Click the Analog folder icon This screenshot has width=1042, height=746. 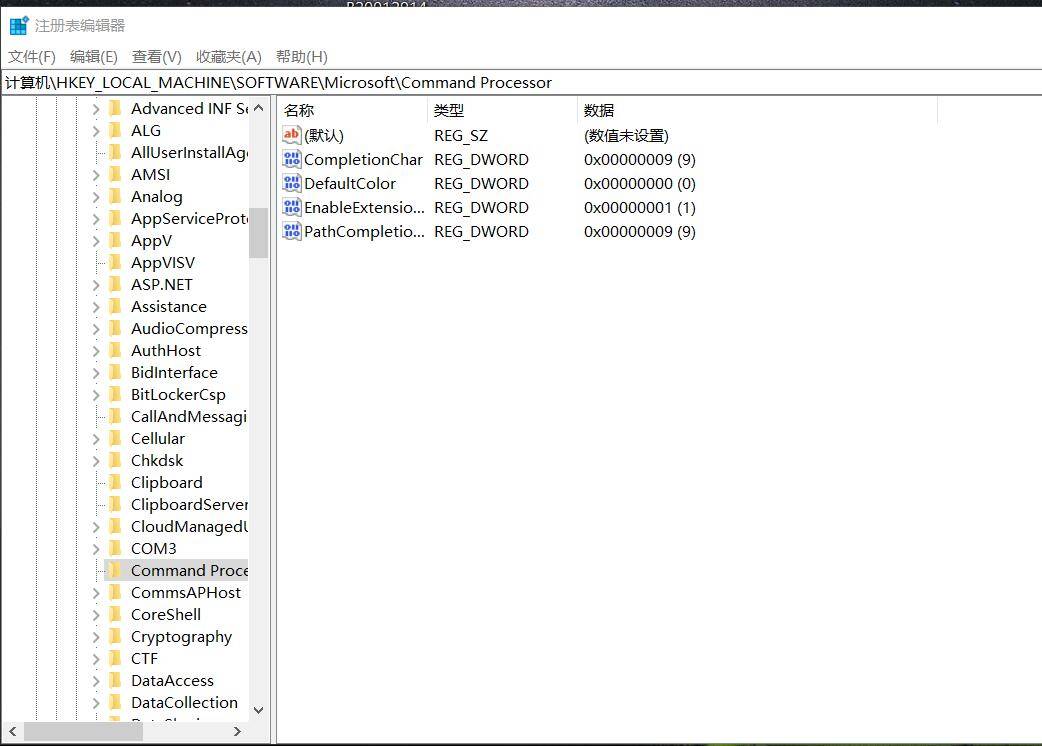click(115, 196)
